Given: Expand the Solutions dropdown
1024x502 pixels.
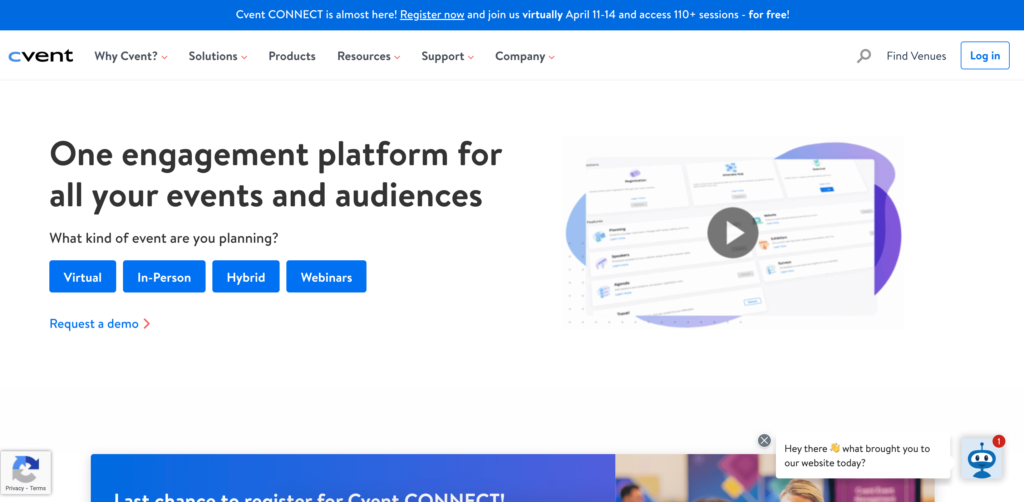Looking at the screenshot, I should [x=217, y=56].
